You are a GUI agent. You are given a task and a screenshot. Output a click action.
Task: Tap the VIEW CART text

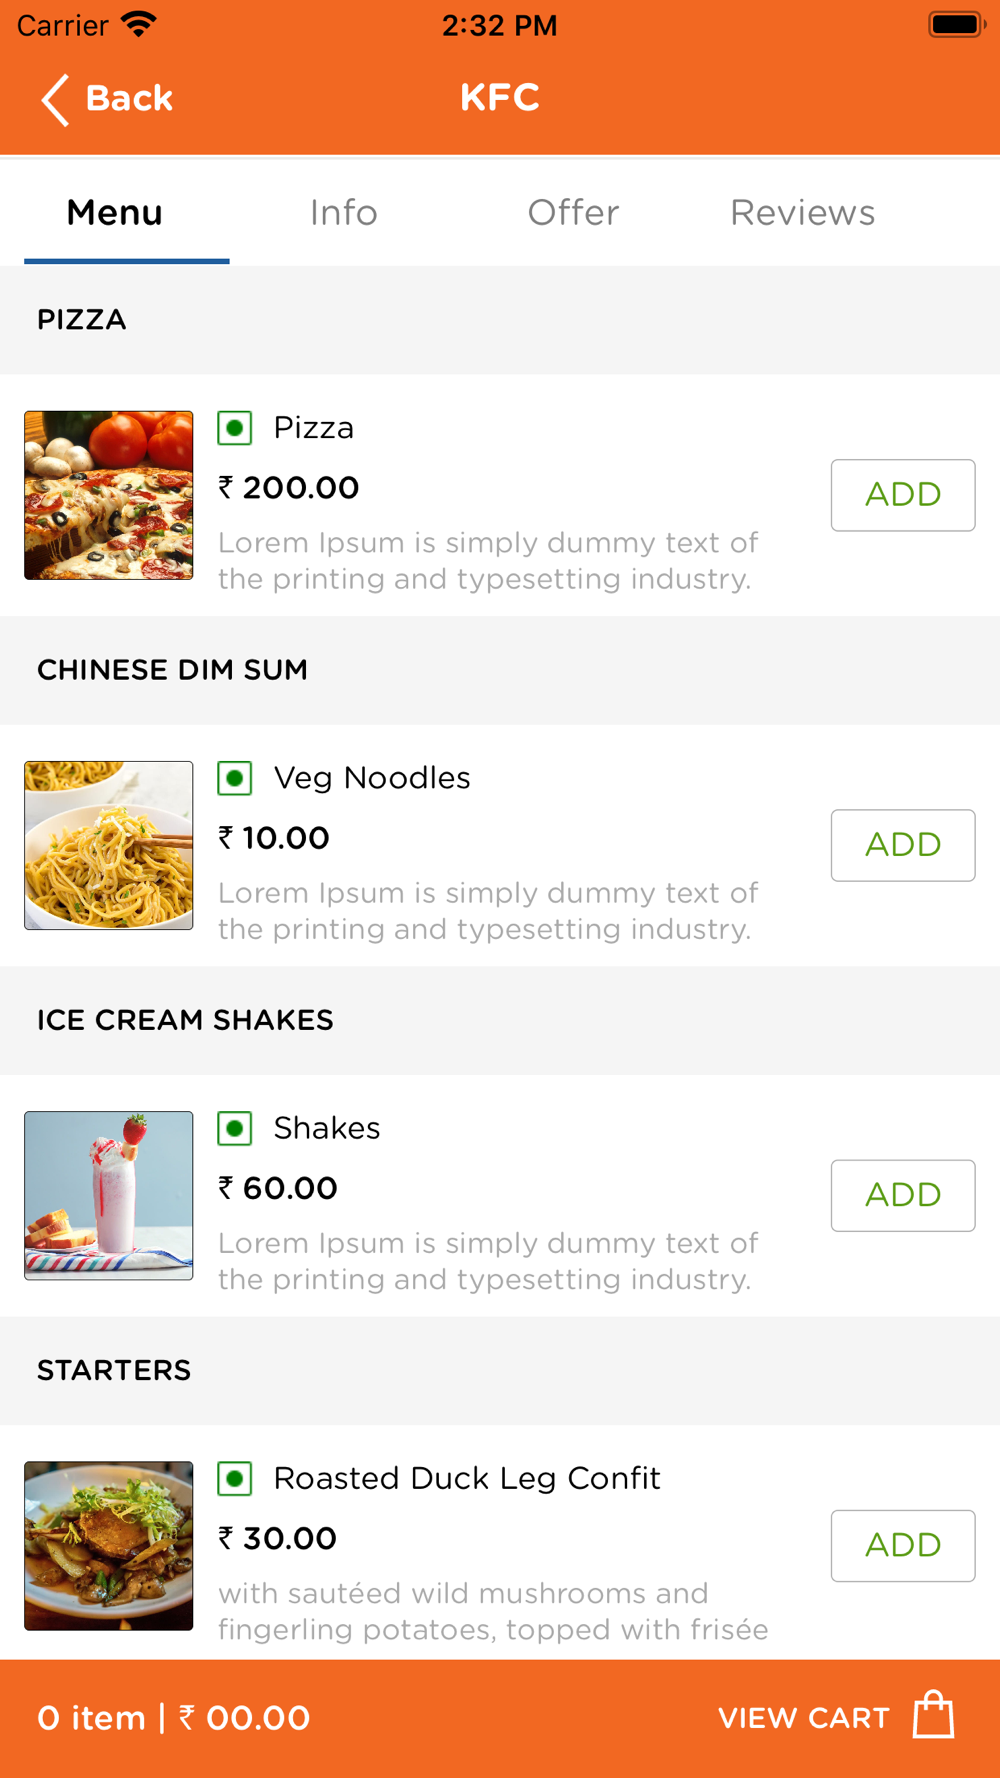804,1718
